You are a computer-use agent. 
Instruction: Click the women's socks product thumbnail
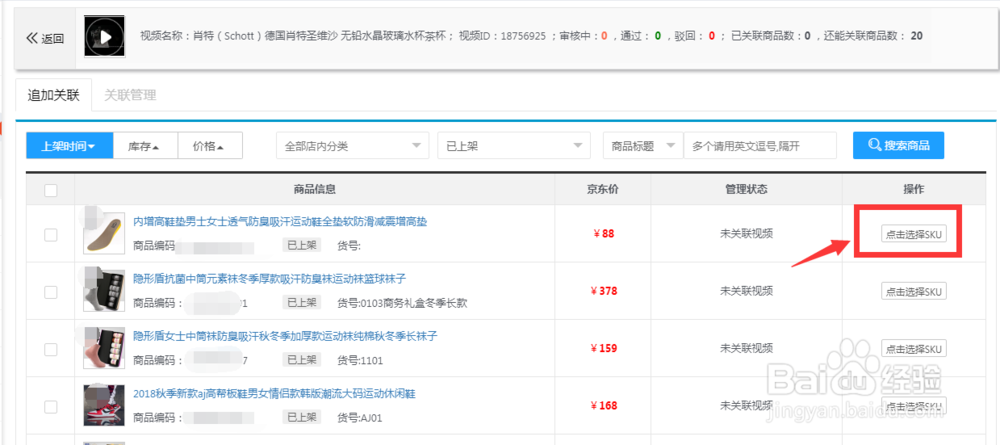[x=104, y=348]
